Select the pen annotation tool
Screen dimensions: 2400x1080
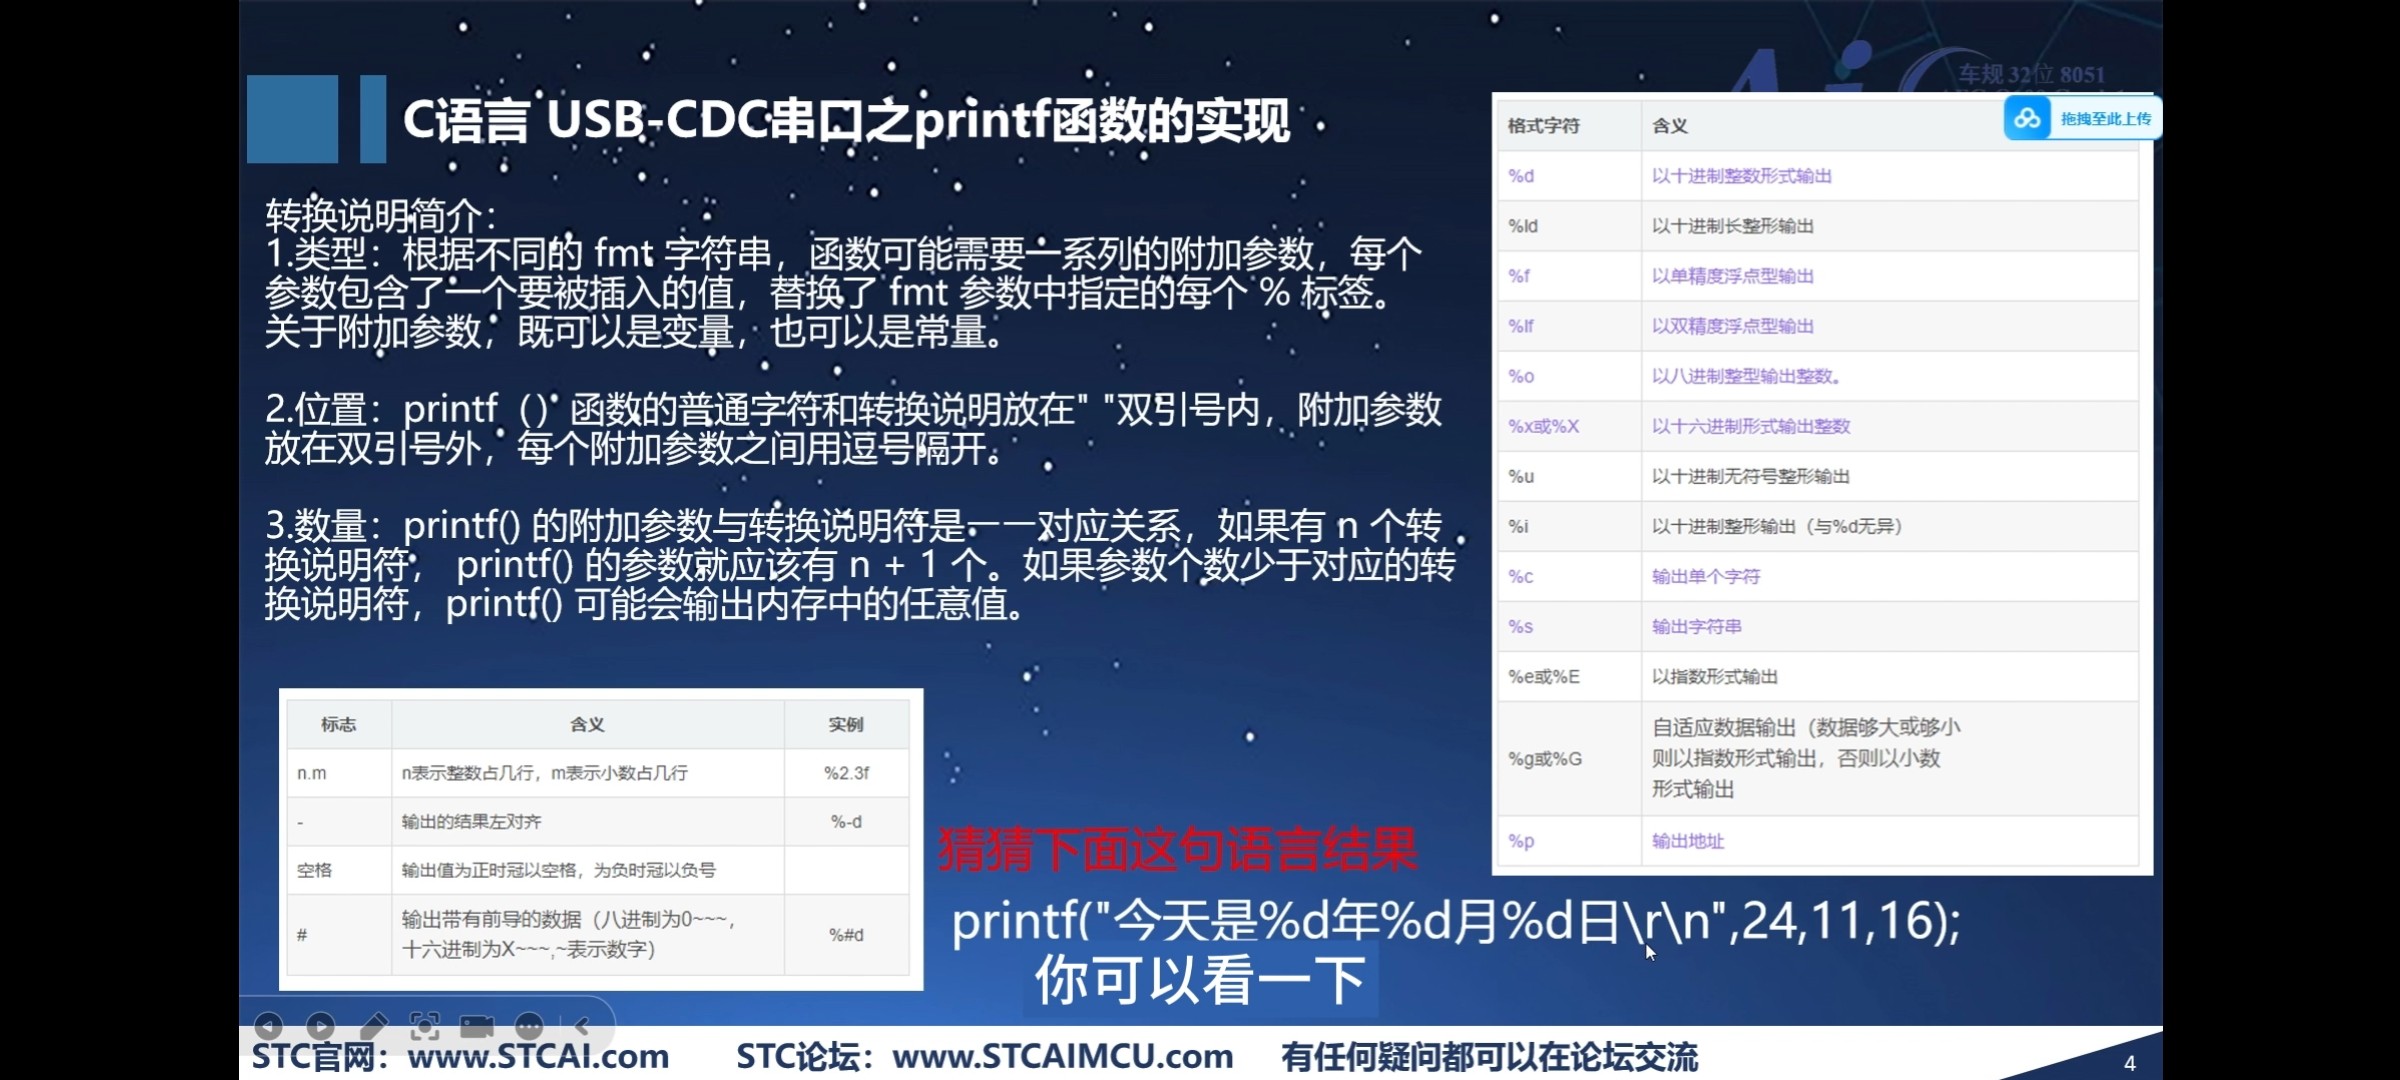coord(375,1025)
